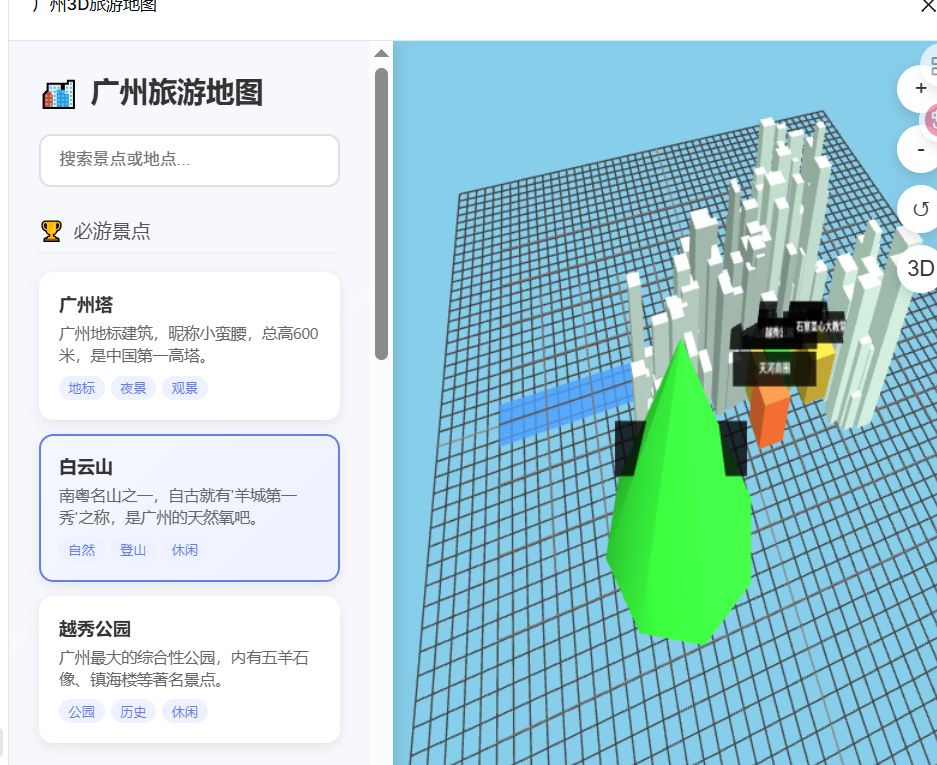
Task: Click the 必游景点 section heading
Action: pos(112,231)
